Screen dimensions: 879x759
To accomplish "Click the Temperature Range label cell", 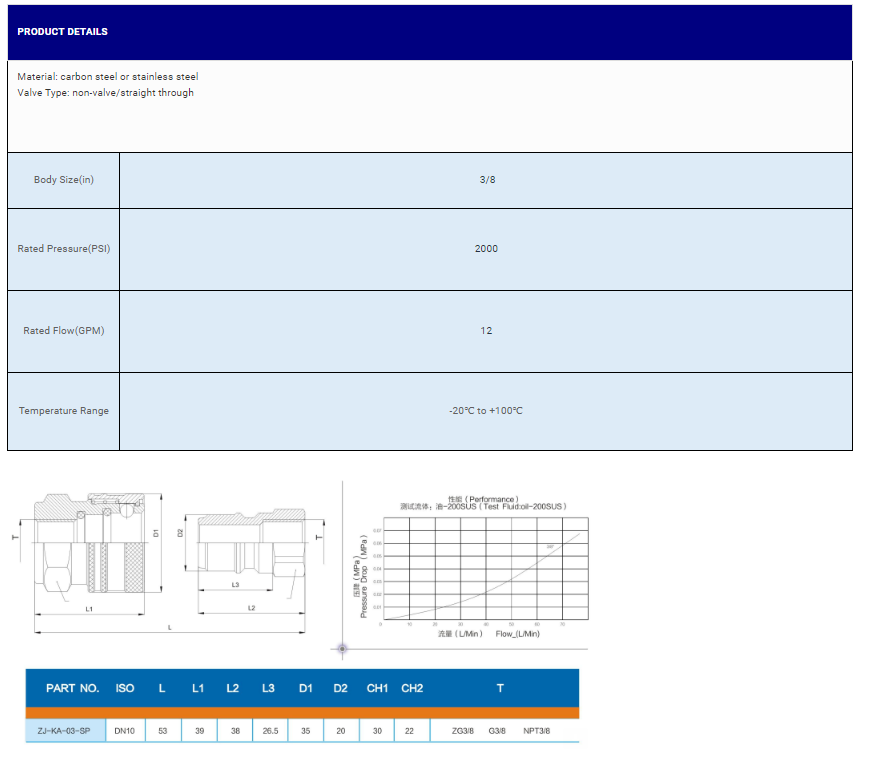I will click(x=64, y=411).
